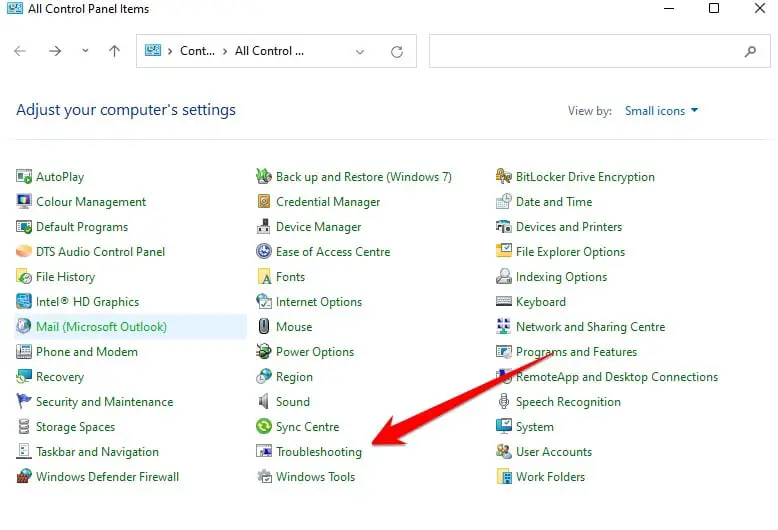Image resolution: width=778 pixels, height=530 pixels.
Task: Maximize the All Control Panel Items window
Action: coord(713,8)
